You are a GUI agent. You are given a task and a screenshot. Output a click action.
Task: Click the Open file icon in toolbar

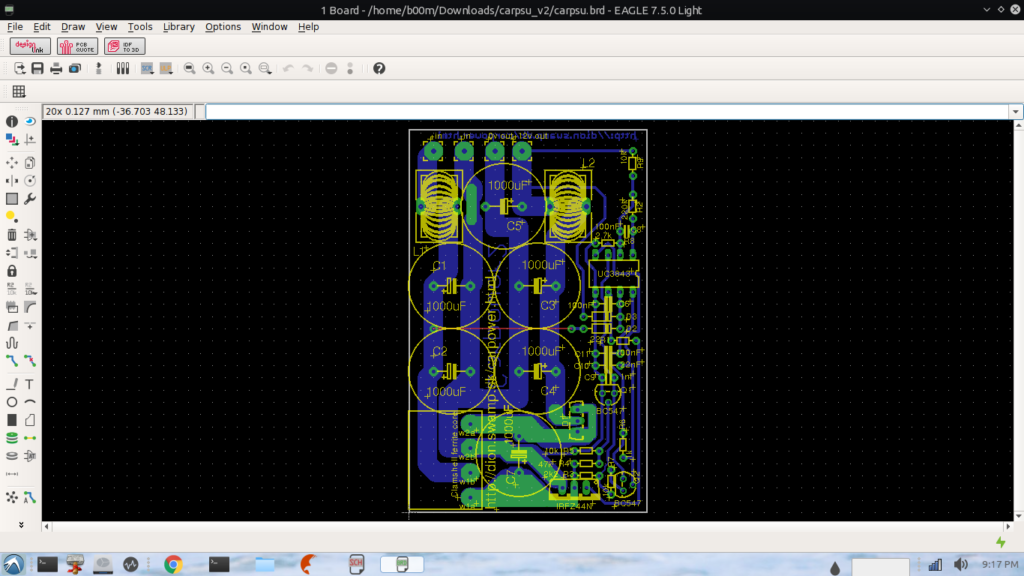19,69
